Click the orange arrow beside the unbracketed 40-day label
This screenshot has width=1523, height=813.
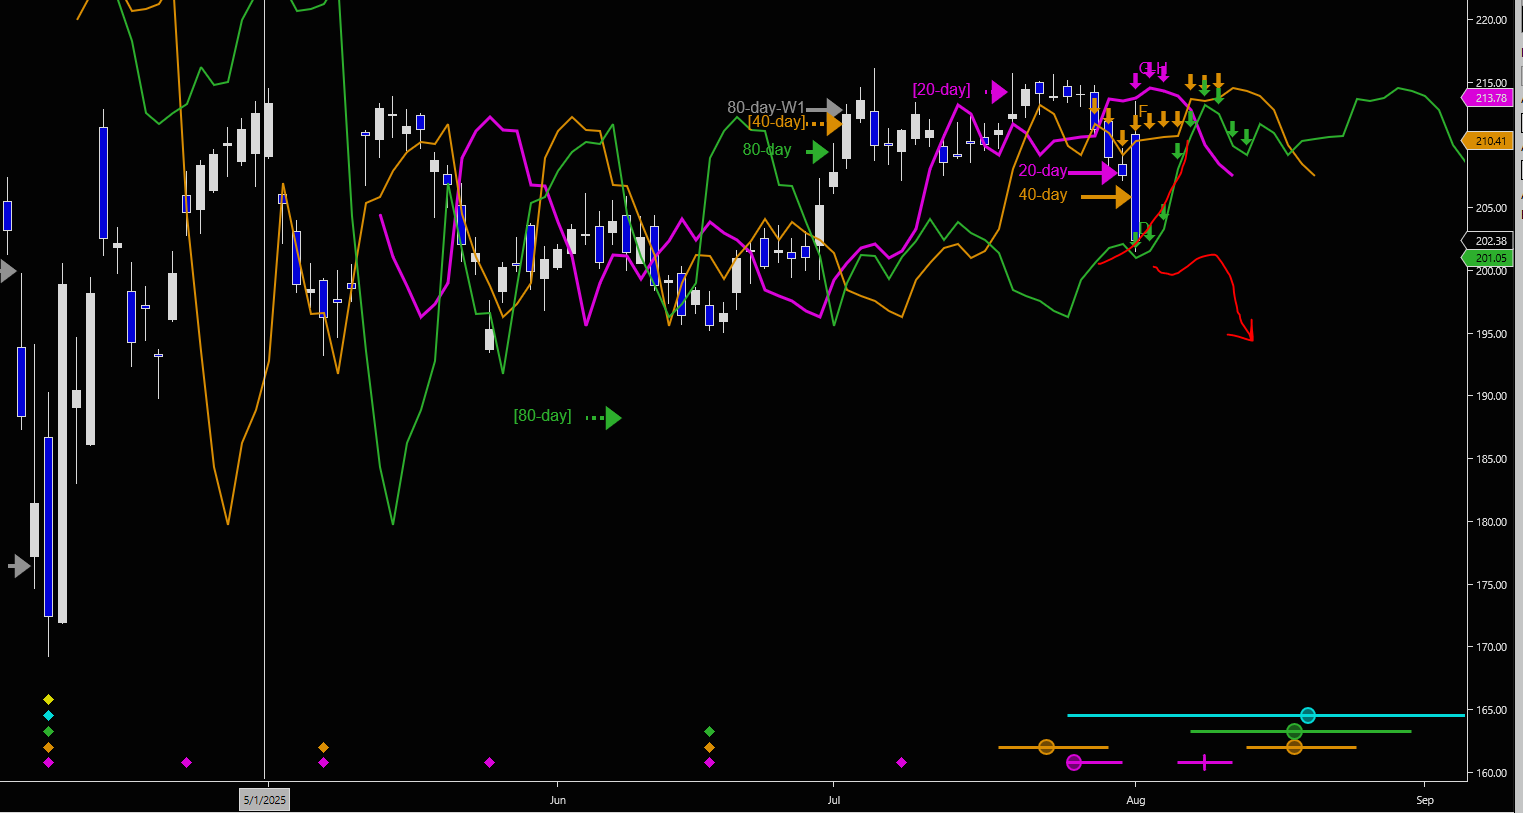1106,197
